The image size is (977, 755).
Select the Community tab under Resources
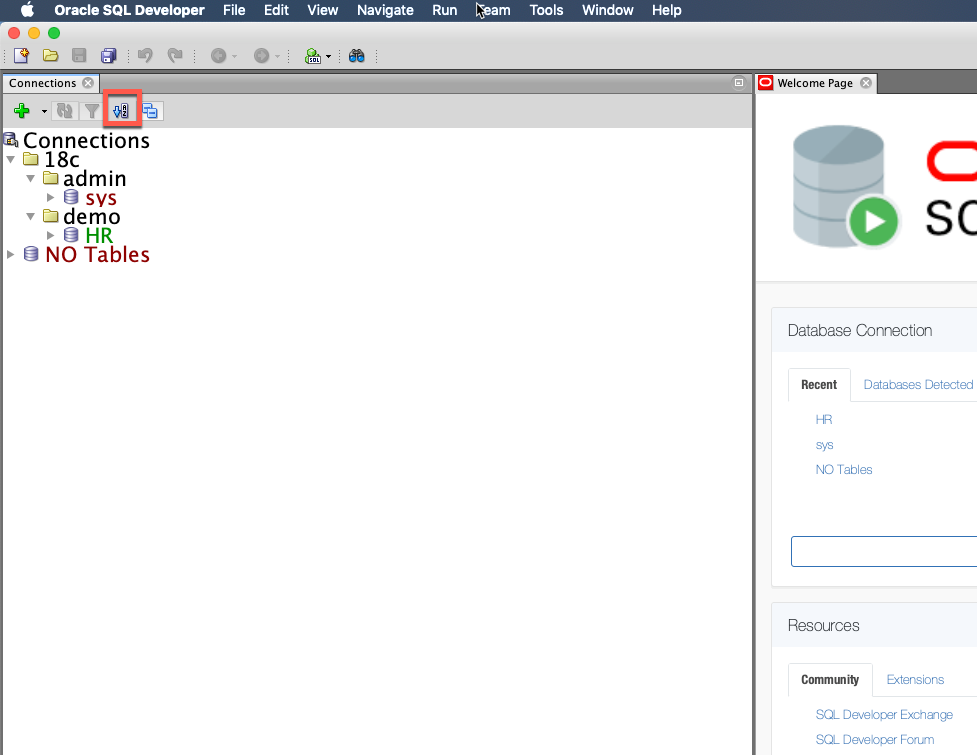(830, 680)
